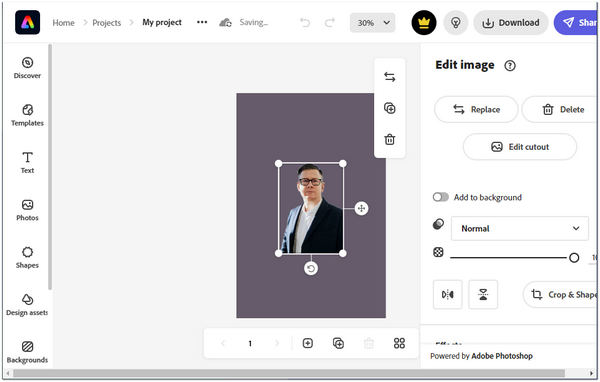600x382 pixels.
Task: Redo the last action
Action: click(330, 23)
